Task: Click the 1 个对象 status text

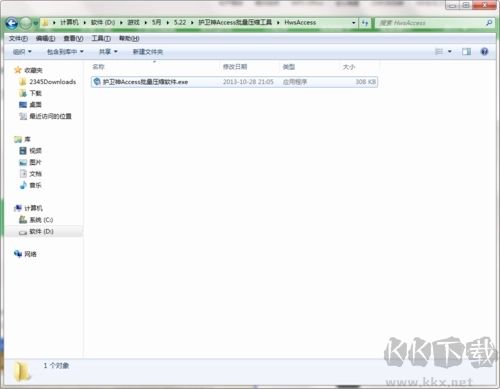Action: (x=56, y=366)
